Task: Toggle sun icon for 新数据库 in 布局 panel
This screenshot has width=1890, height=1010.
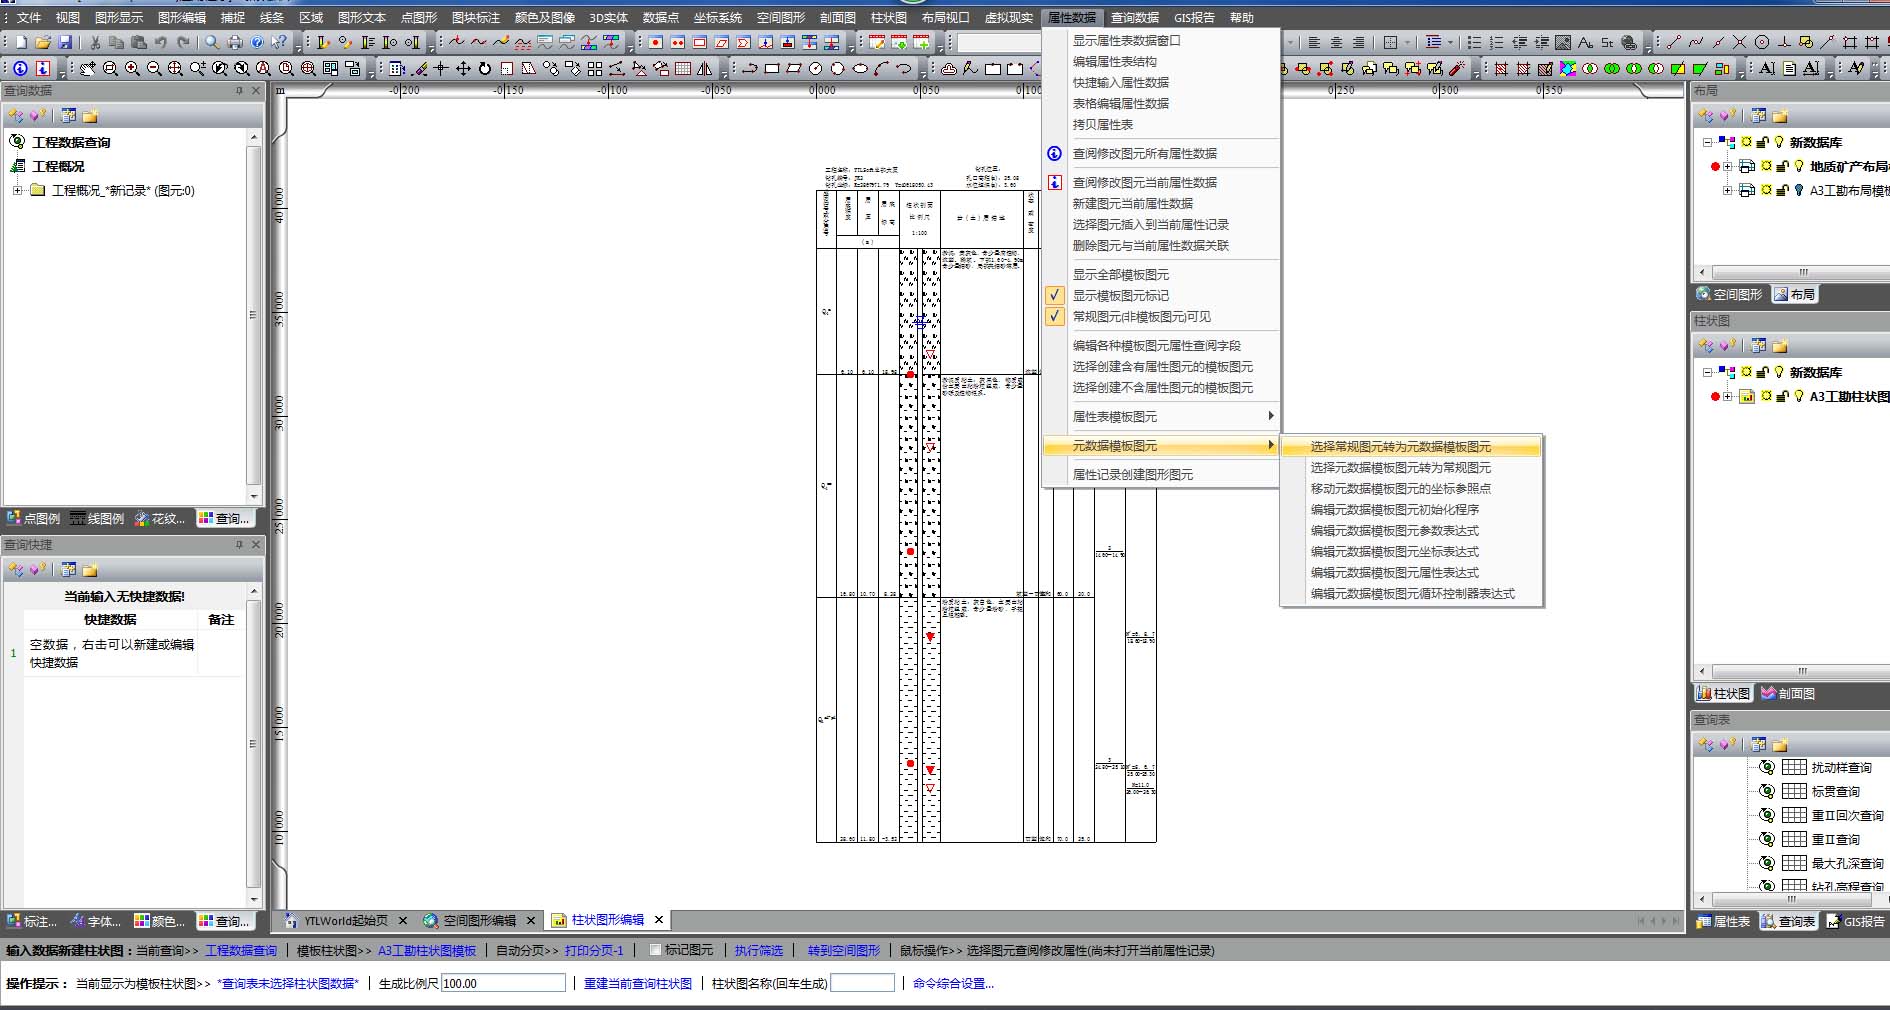Action: [1746, 142]
